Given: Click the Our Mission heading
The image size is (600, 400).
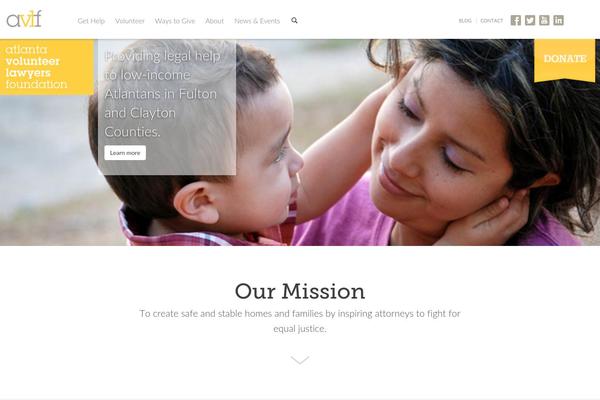Looking at the screenshot, I should coord(300,291).
